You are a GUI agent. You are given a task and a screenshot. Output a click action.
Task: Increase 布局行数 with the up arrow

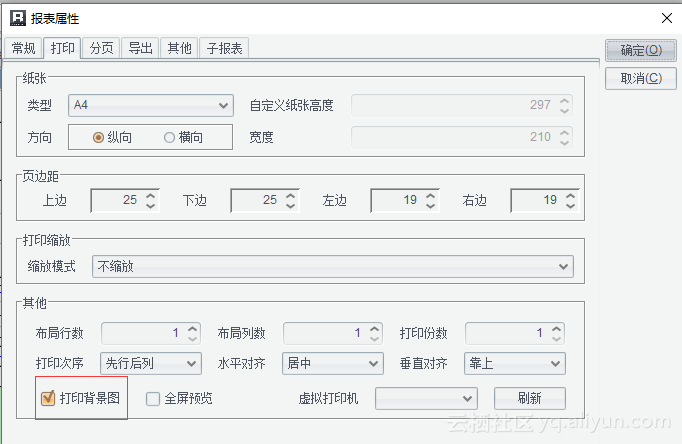tap(193, 329)
